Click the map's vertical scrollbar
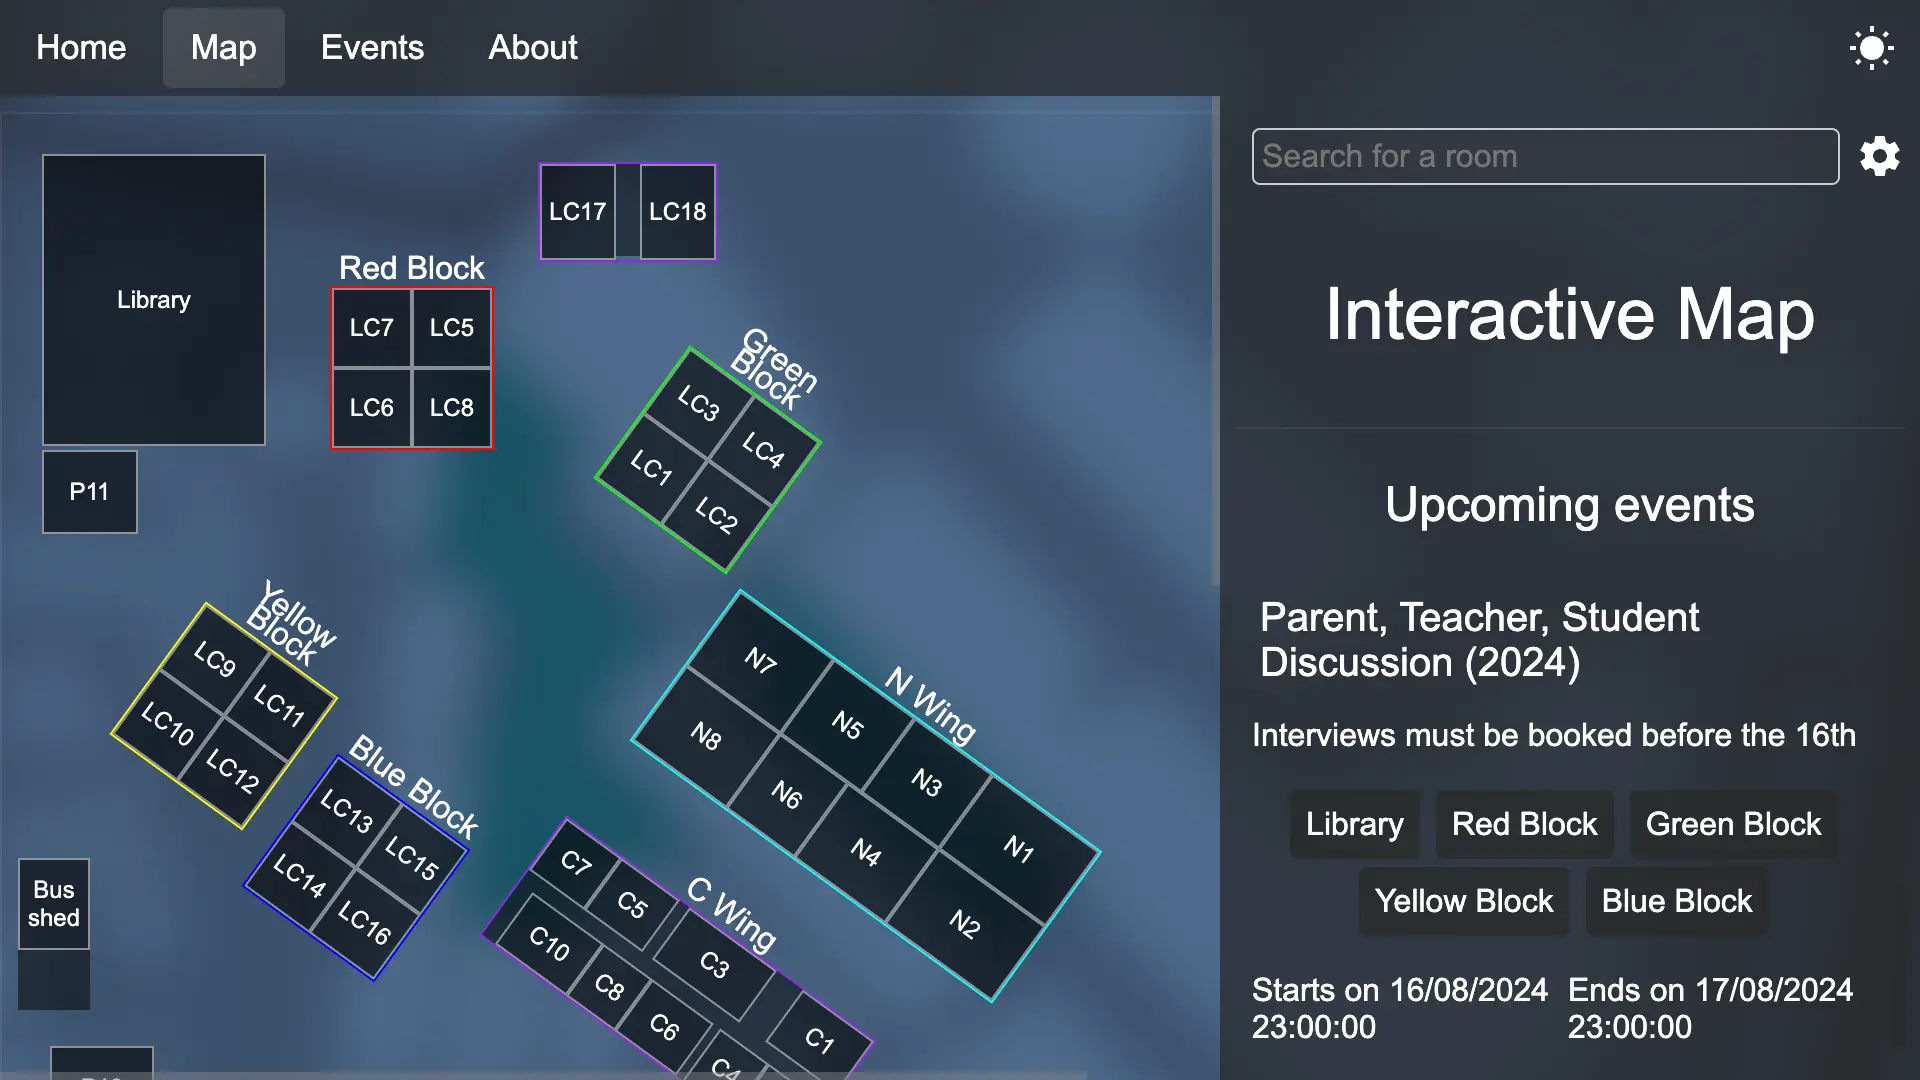Viewport: 1920px width, 1080px height. coord(1215,340)
